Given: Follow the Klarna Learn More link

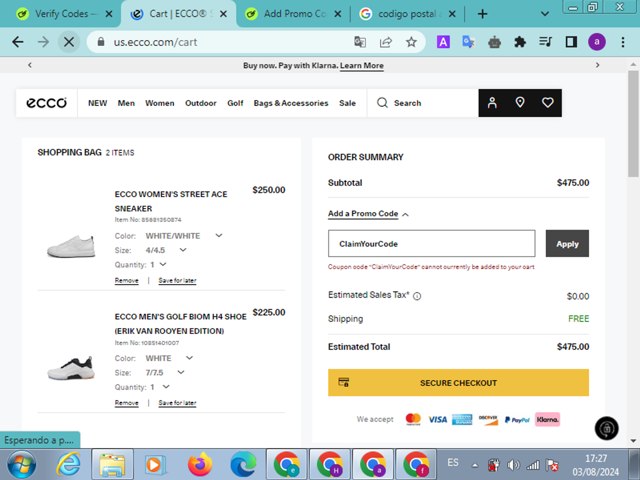Looking at the screenshot, I should [362, 66].
